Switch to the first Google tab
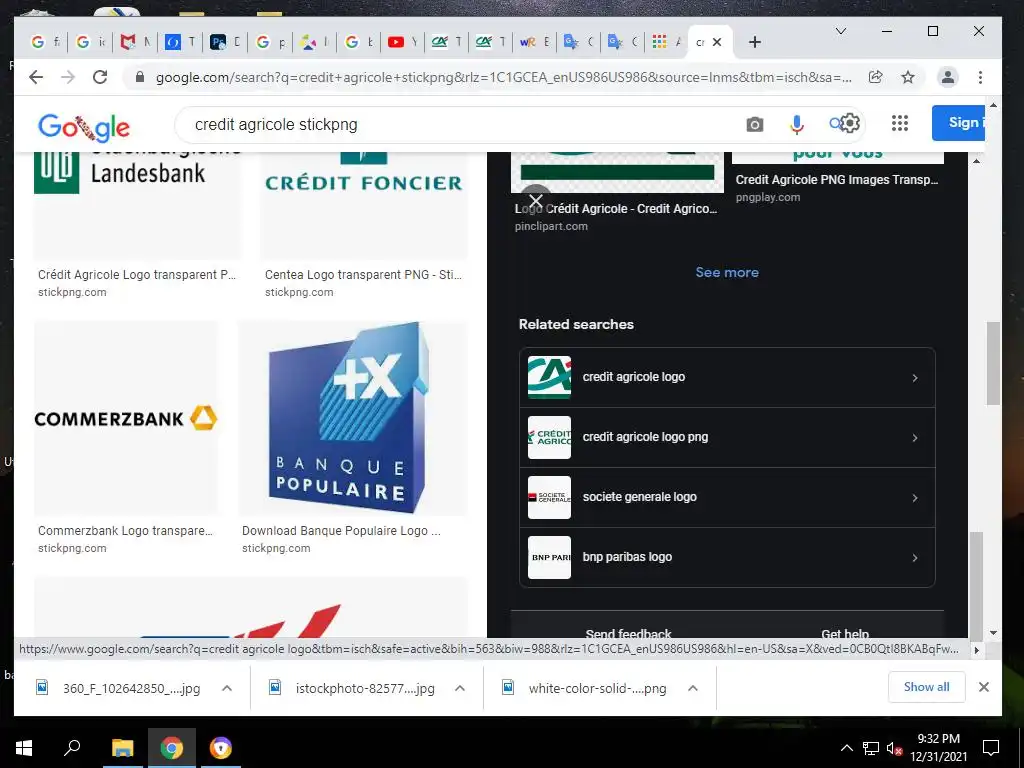The image size is (1024, 768). coord(46,42)
